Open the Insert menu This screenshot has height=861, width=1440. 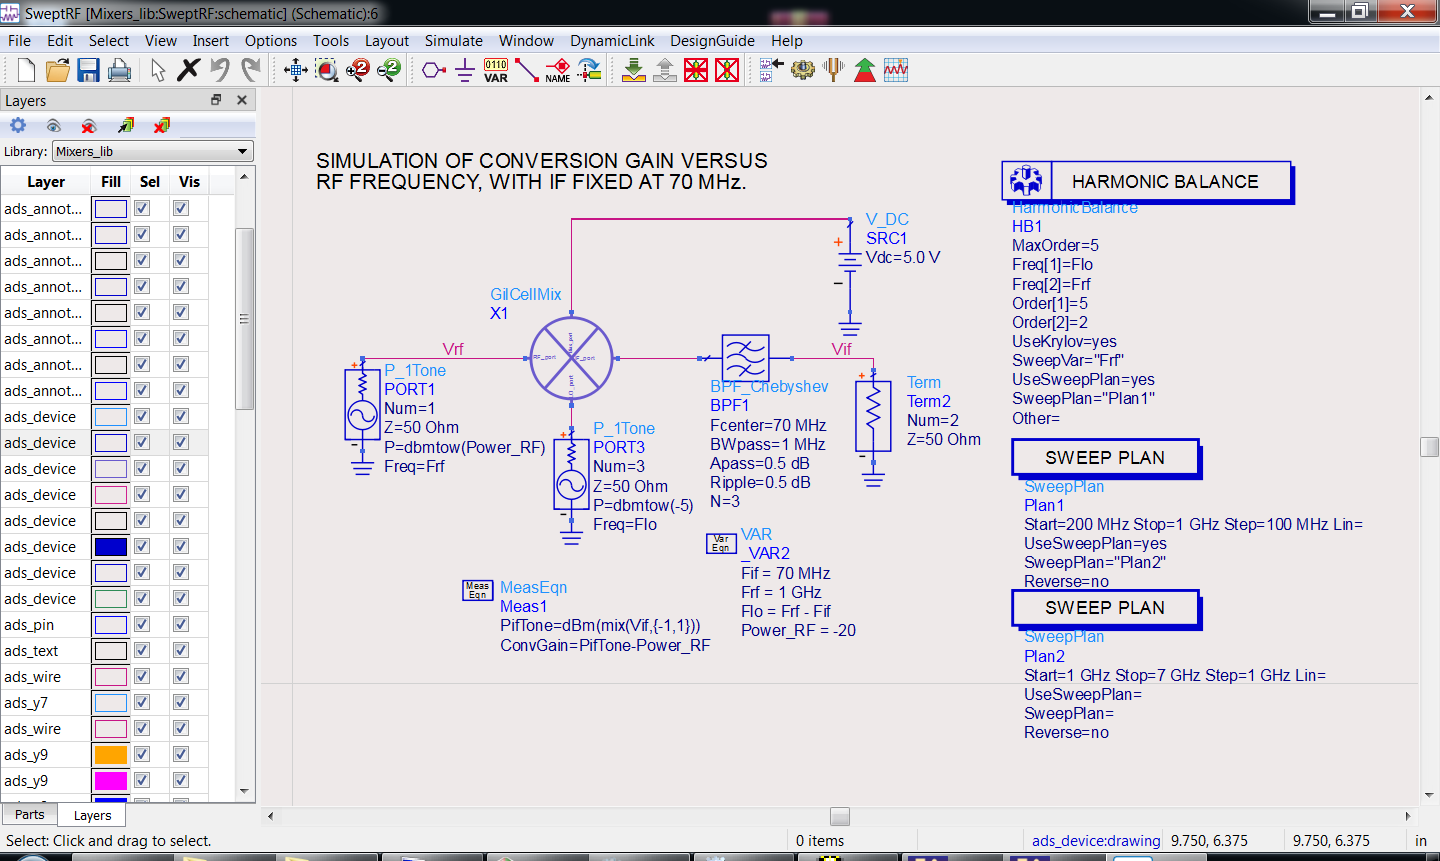point(210,41)
